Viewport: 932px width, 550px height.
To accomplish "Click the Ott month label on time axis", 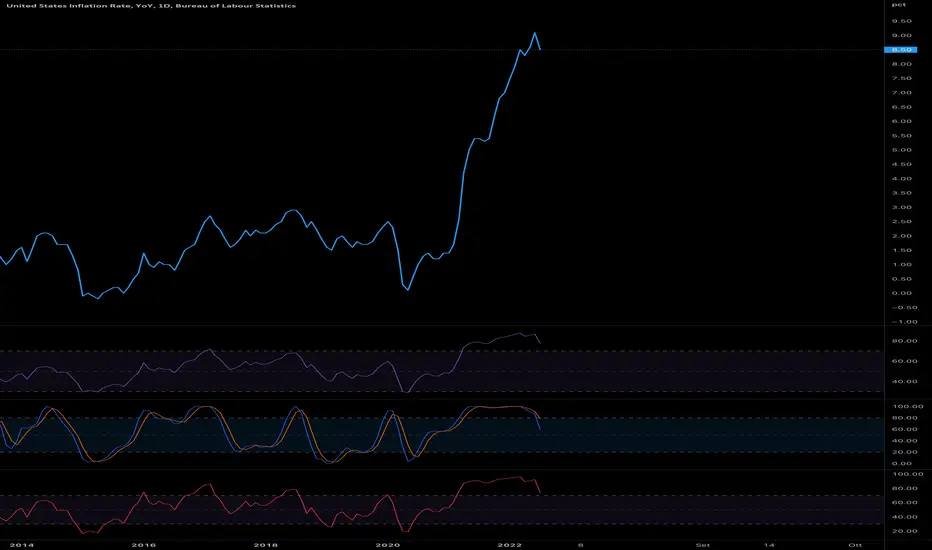I will click(x=855, y=545).
